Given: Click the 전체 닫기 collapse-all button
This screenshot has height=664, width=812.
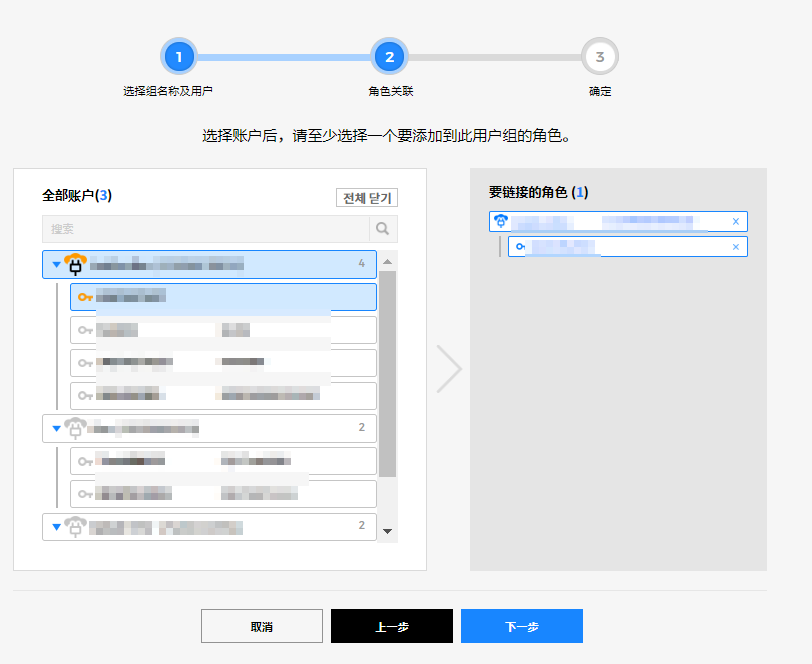Looking at the screenshot, I should tap(366, 198).
